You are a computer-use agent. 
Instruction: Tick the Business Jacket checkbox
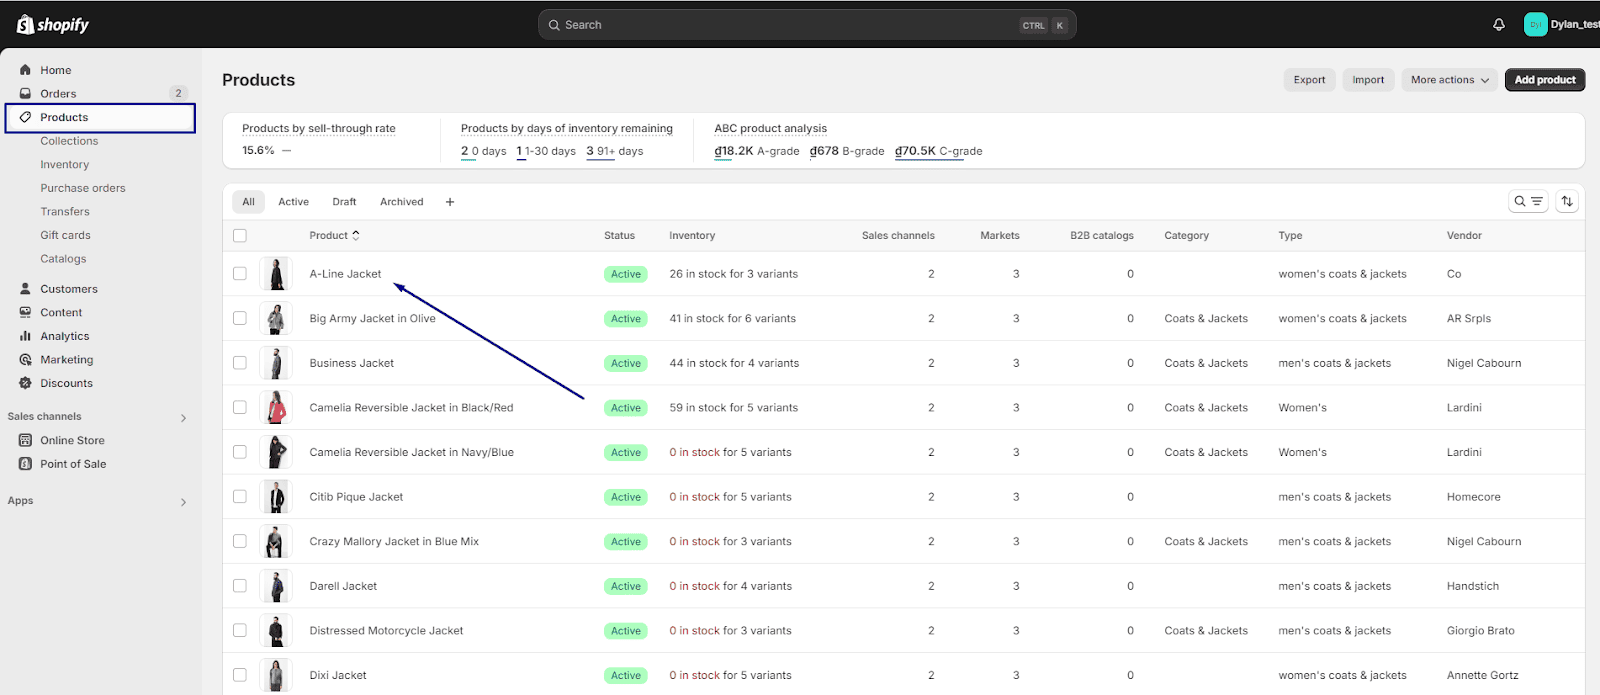[x=240, y=363]
